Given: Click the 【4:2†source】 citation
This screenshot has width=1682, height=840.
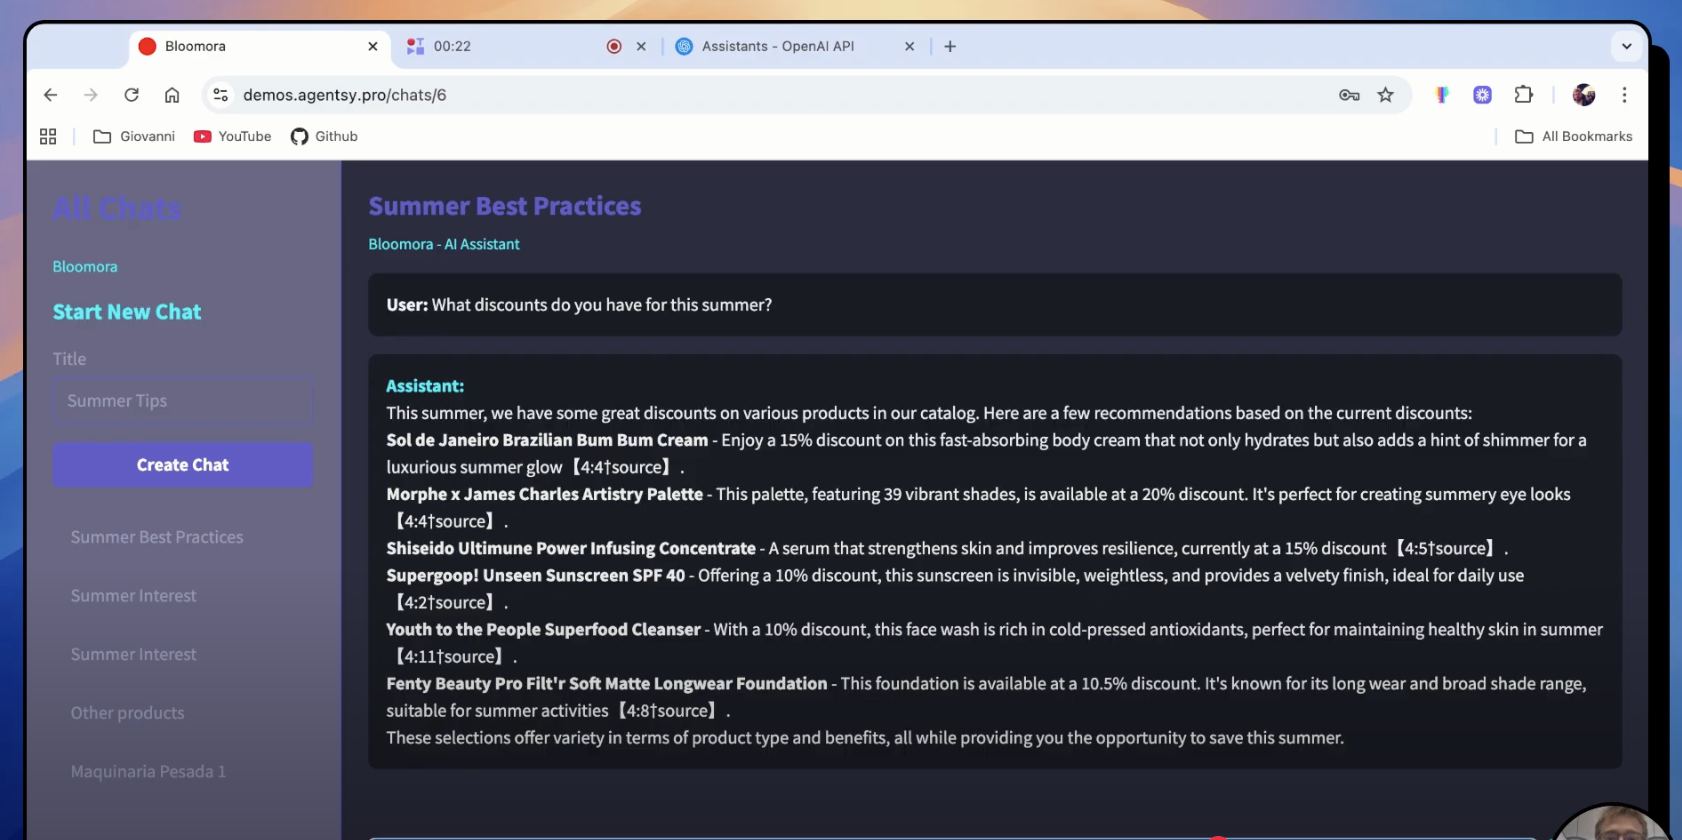Looking at the screenshot, I should pos(443,602).
